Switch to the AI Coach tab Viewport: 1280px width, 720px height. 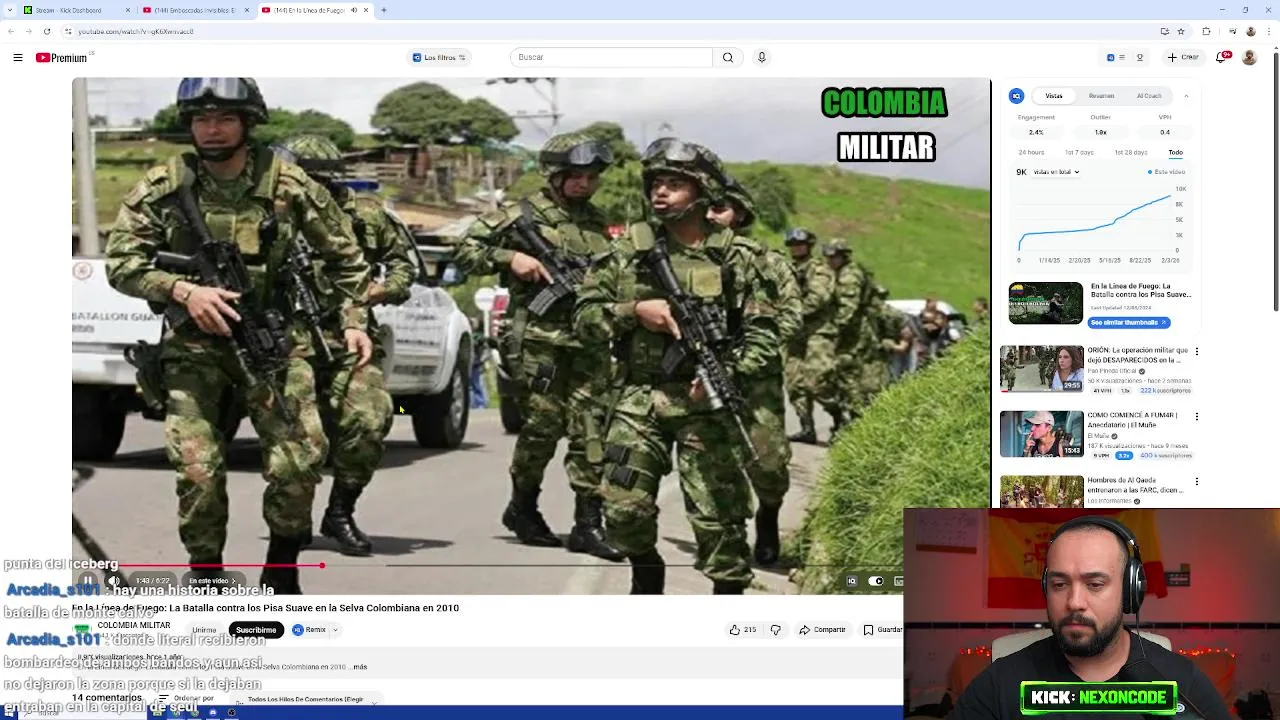1149,96
